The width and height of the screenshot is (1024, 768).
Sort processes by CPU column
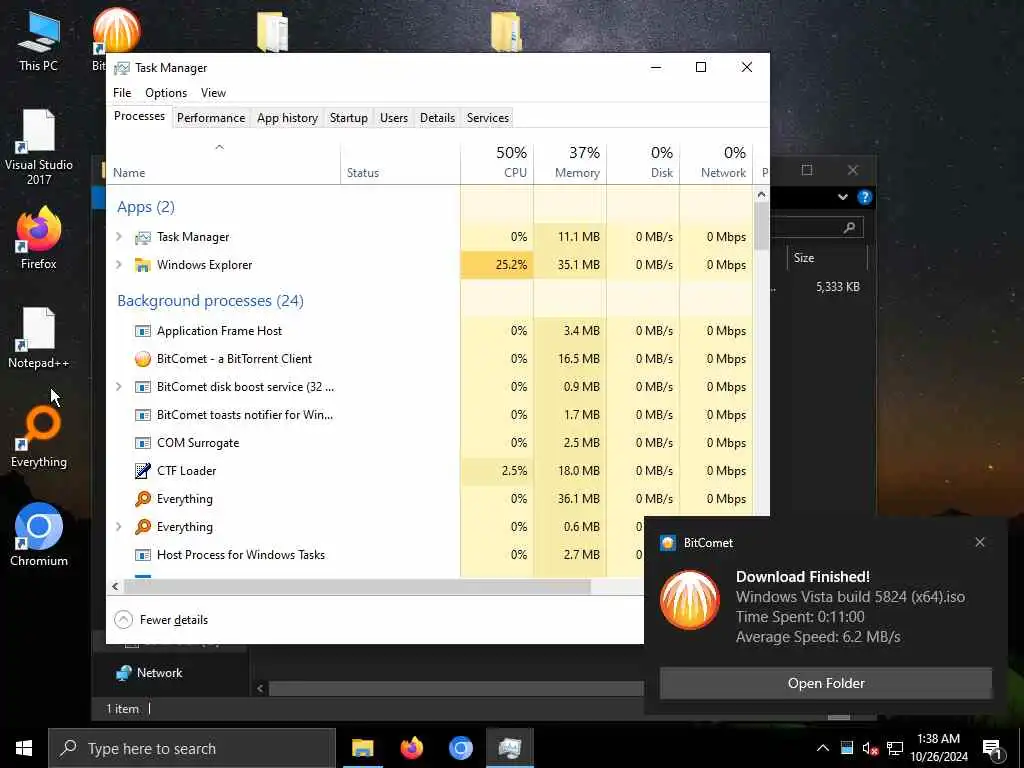[x=497, y=162]
